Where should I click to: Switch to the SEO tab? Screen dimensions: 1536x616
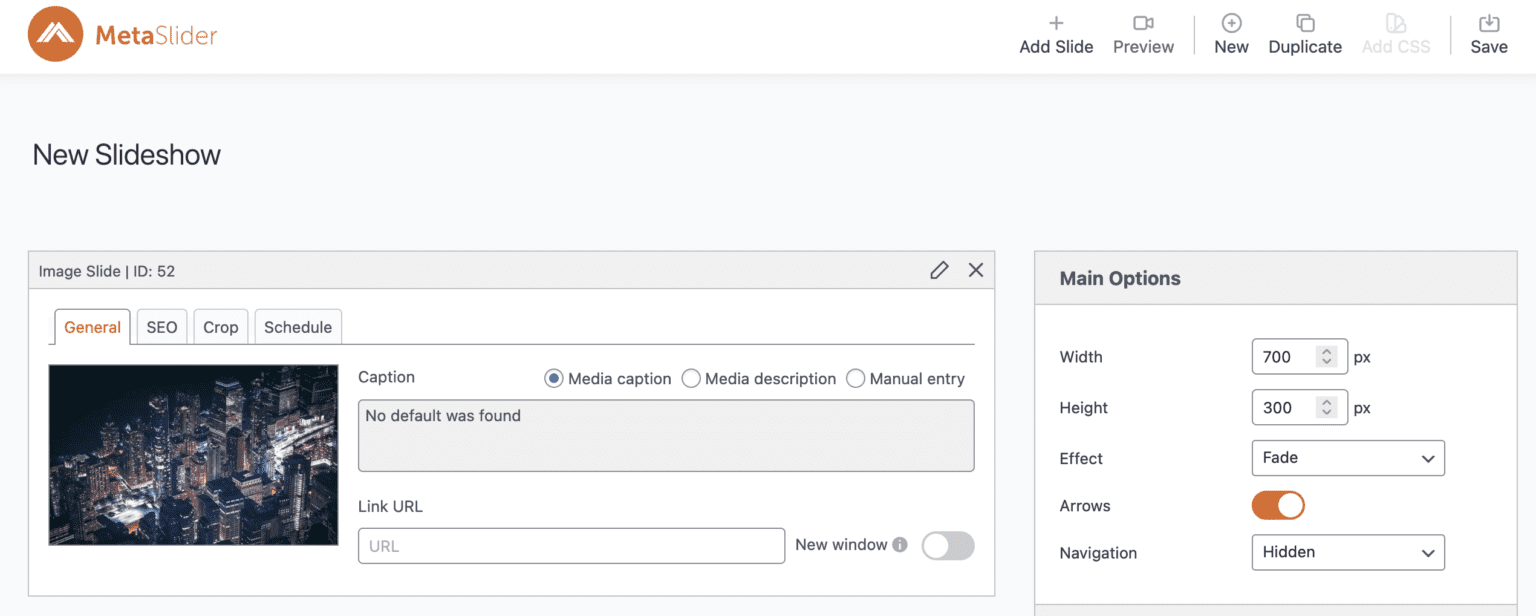click(x=161, y=326)
